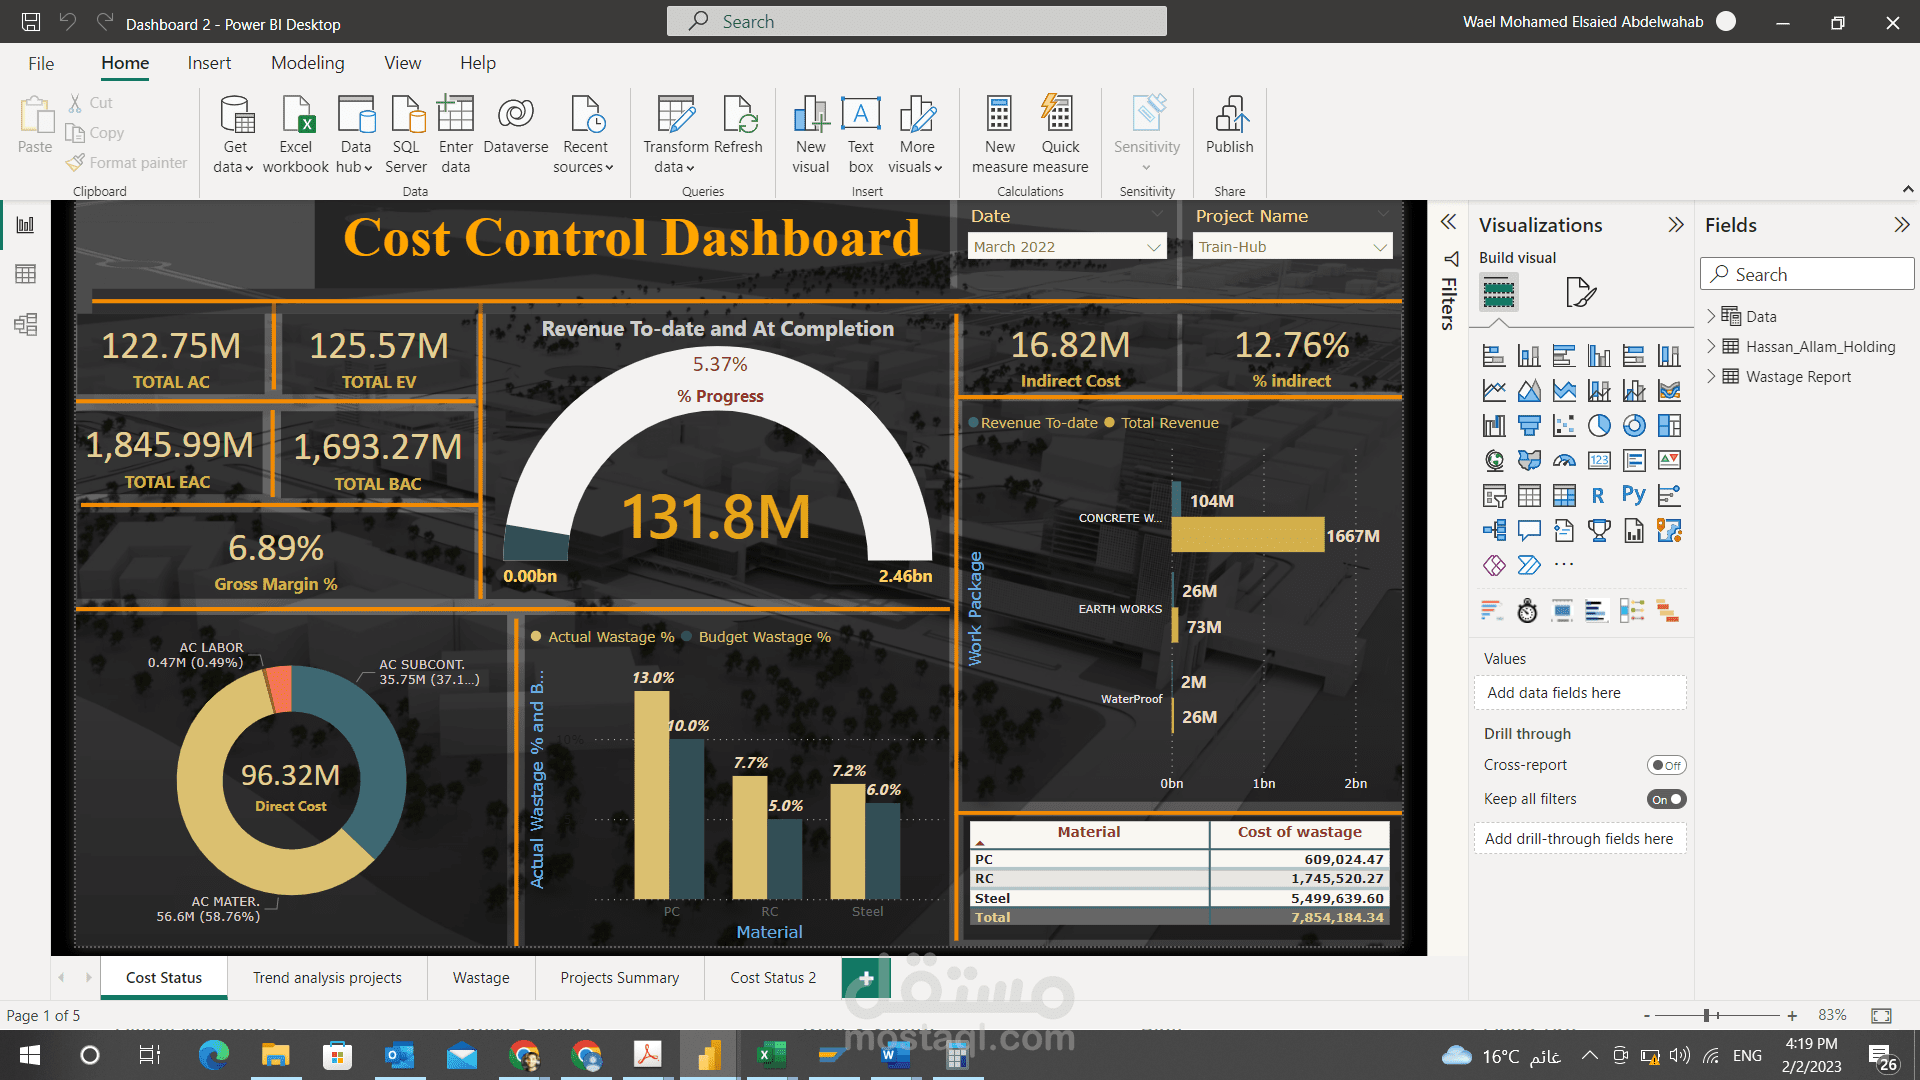Add a Funnel visual
This screenshot has height=1080, width=1920.
tap(1529, 426)
